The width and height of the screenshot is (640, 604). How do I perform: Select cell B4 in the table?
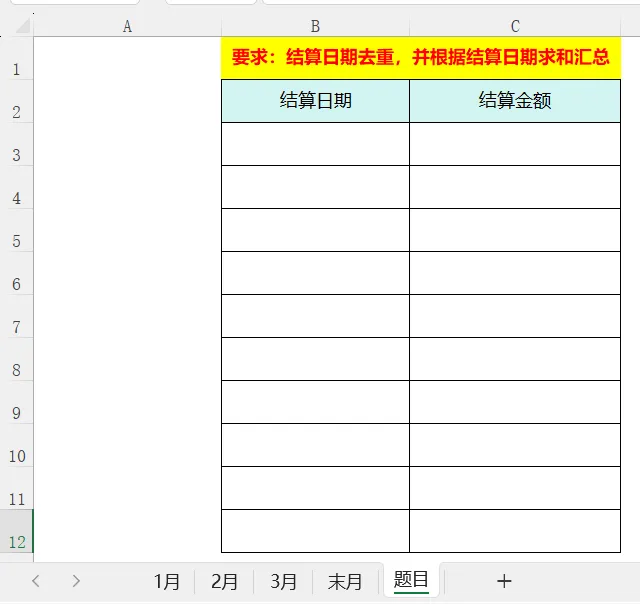pos(315,187)
